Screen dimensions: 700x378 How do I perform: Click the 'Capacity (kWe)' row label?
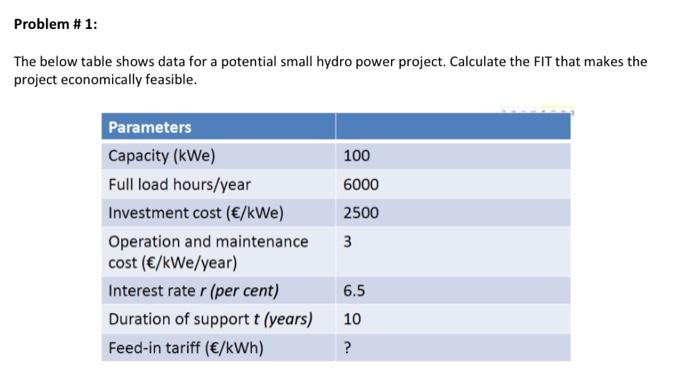[162, 156]
